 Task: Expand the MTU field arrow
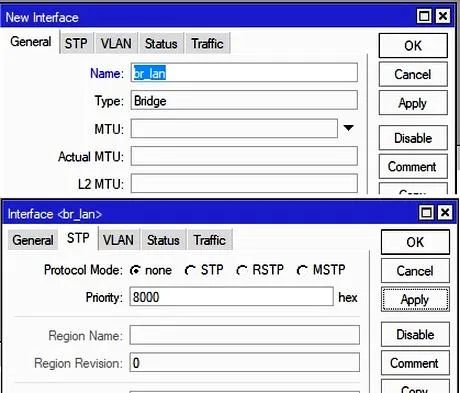click(x=348, y=128)
